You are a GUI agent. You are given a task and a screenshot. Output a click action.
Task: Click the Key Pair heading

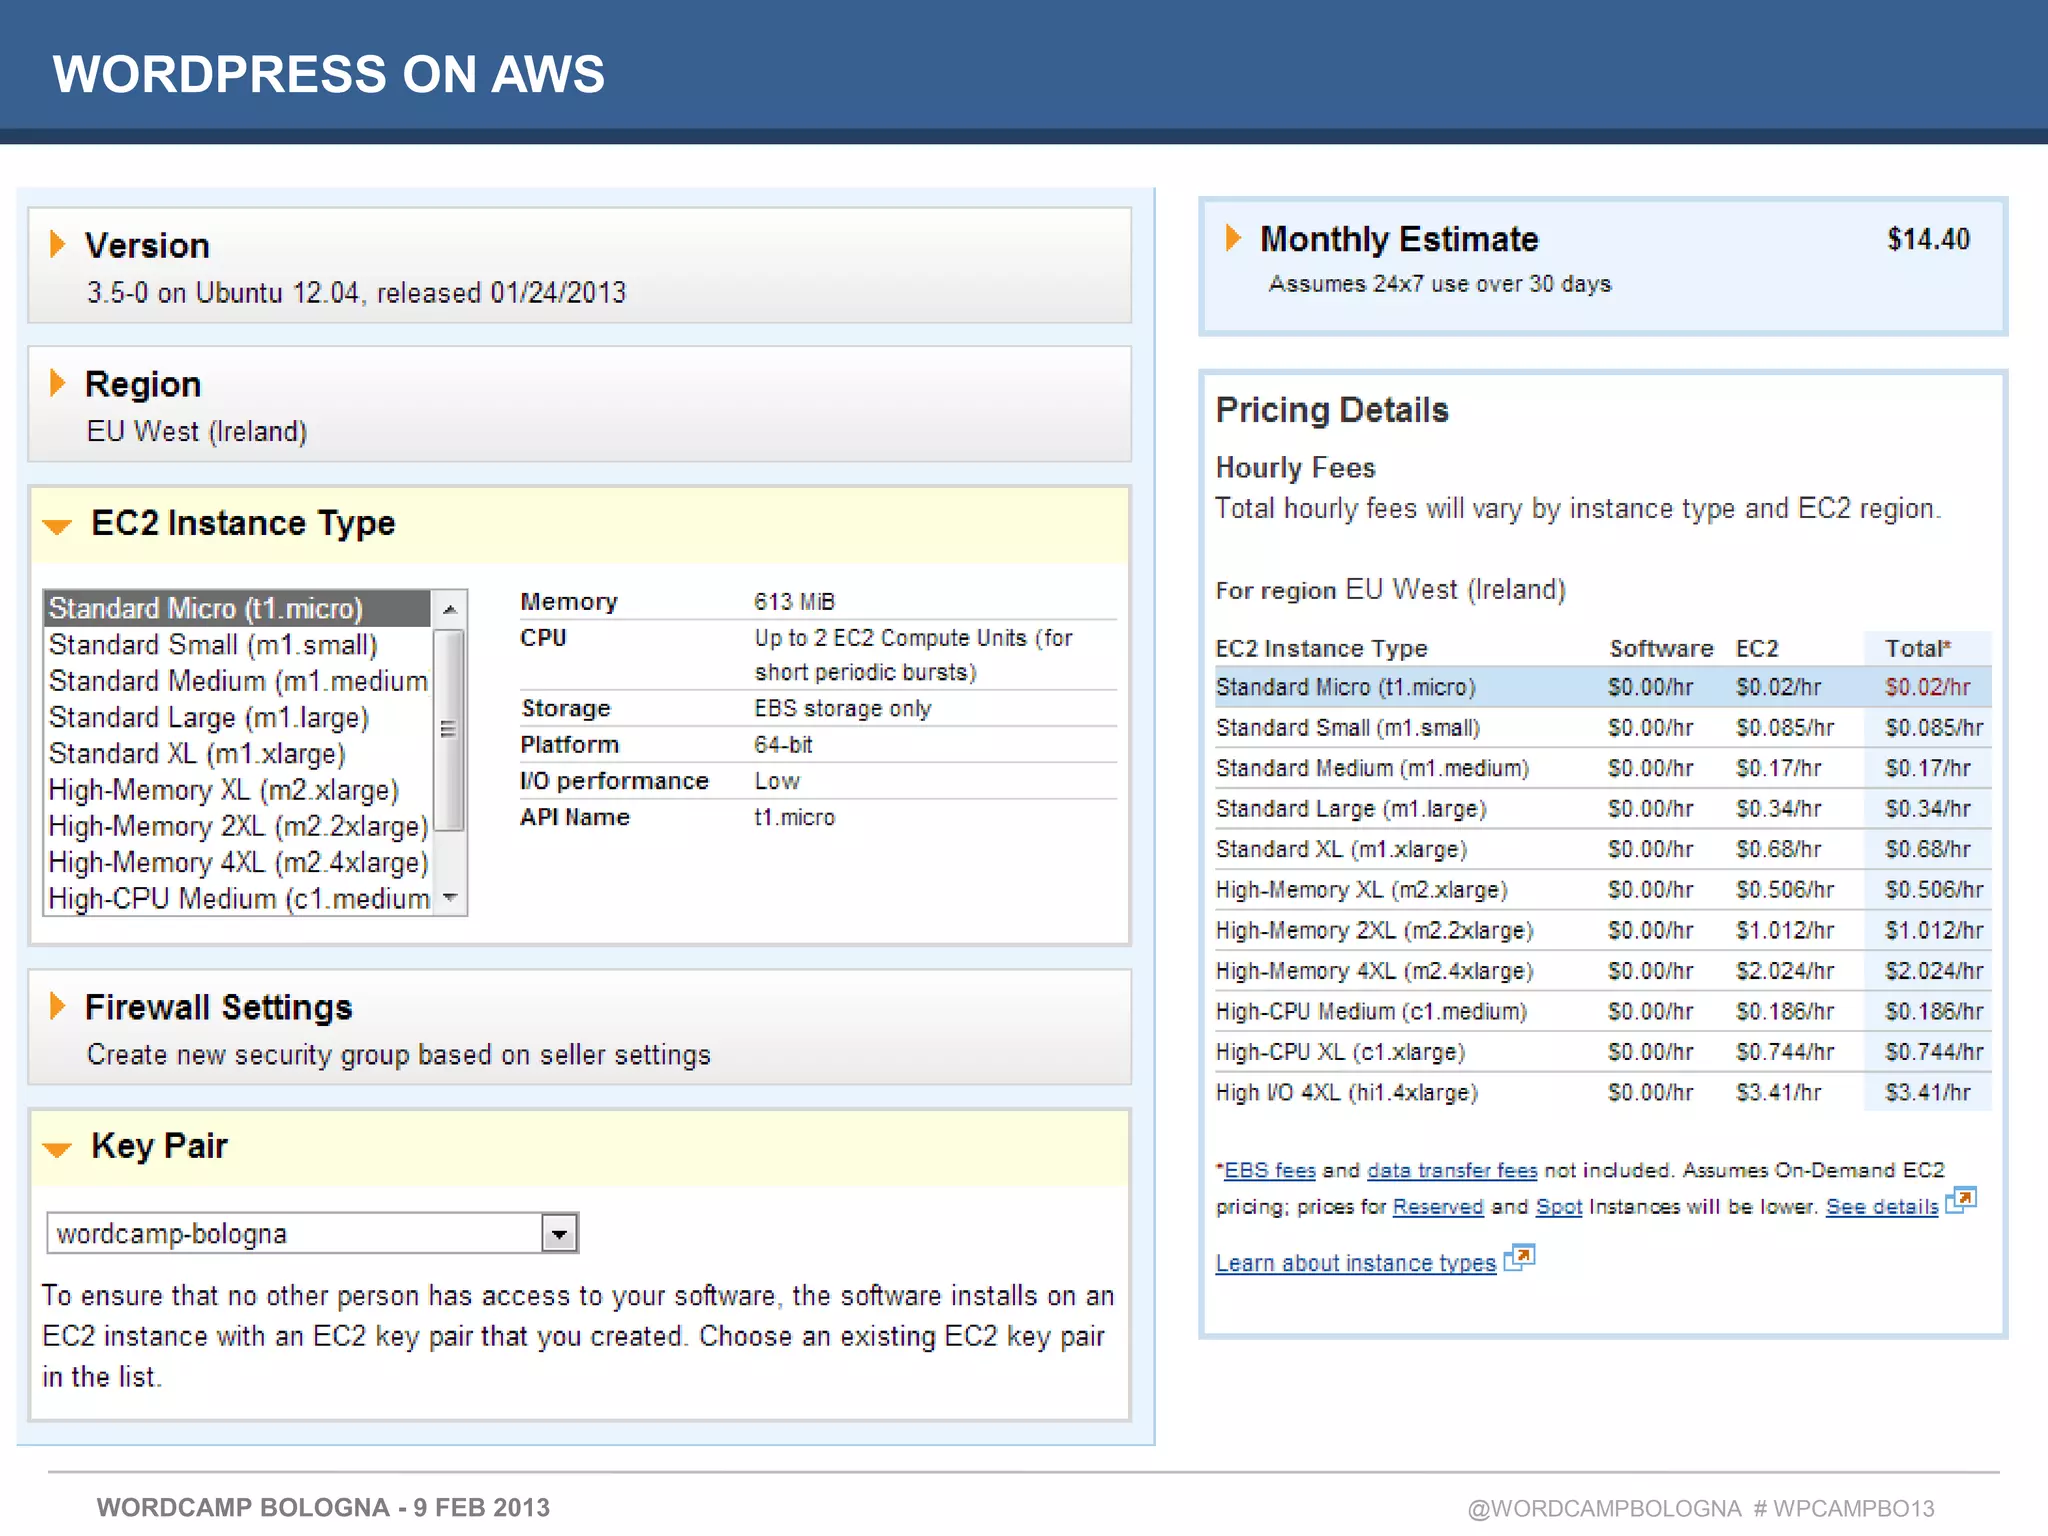159,1146
